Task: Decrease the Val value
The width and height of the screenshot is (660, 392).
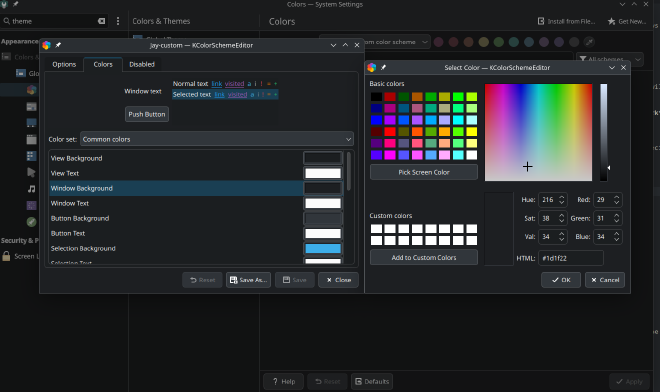Action: [562, 240]
